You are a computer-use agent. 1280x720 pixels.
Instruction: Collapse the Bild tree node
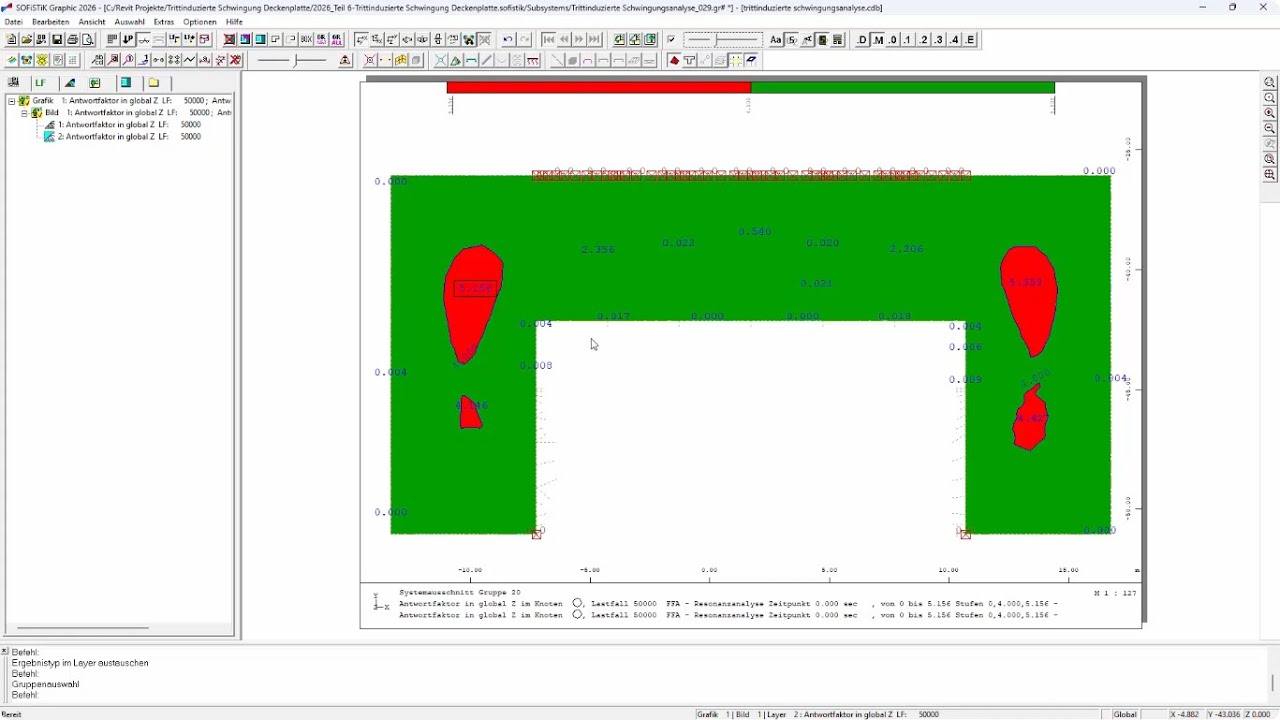(24, 113)
